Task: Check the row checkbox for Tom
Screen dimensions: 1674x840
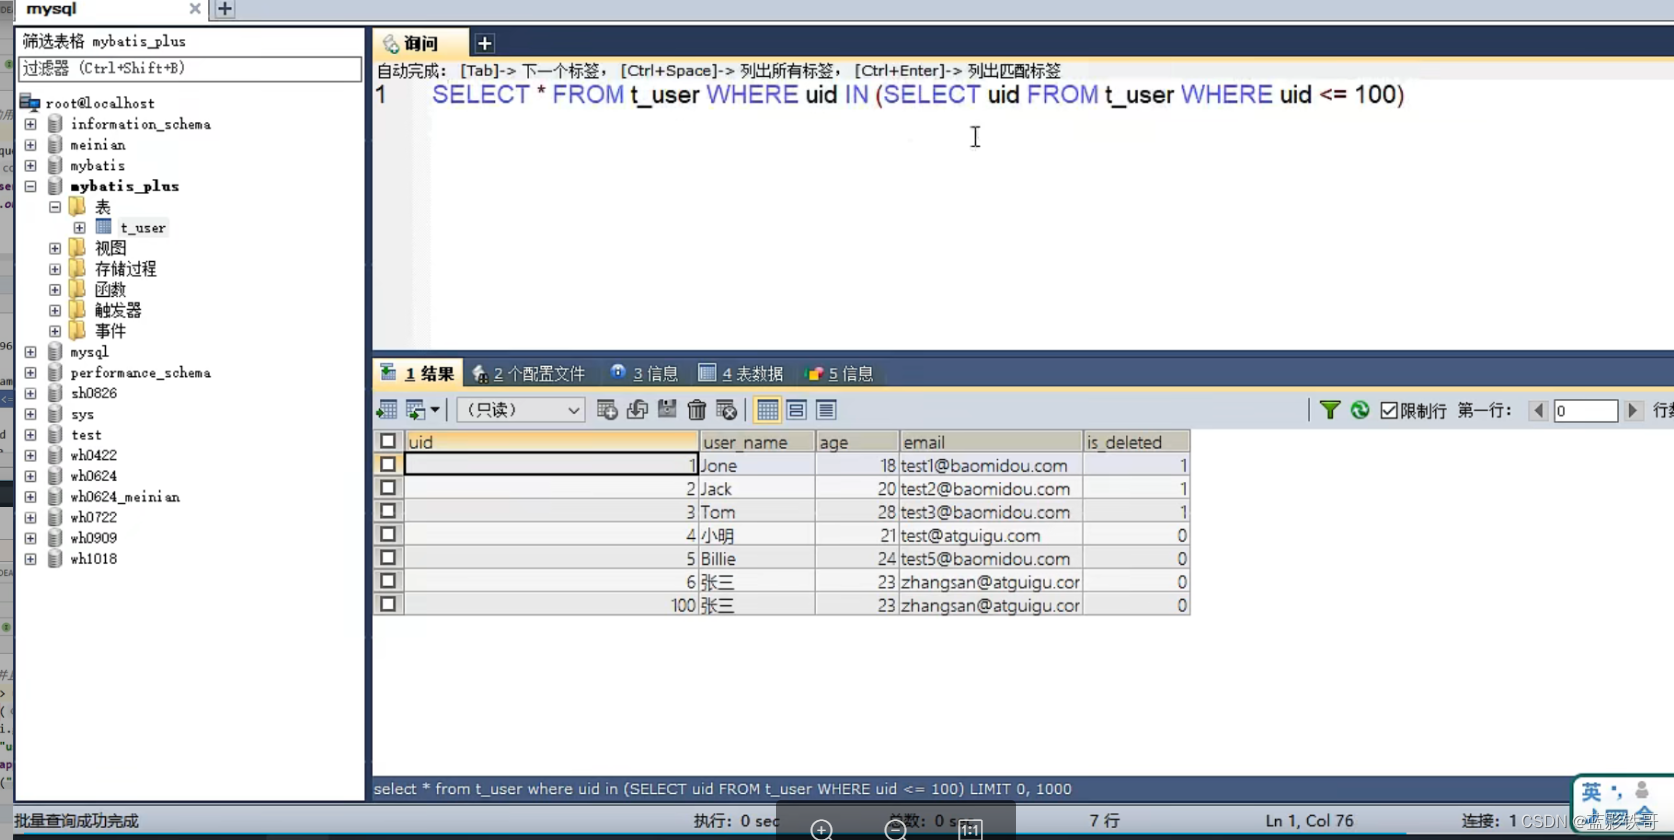Action: pyautogui.click(x=388, y=511)
